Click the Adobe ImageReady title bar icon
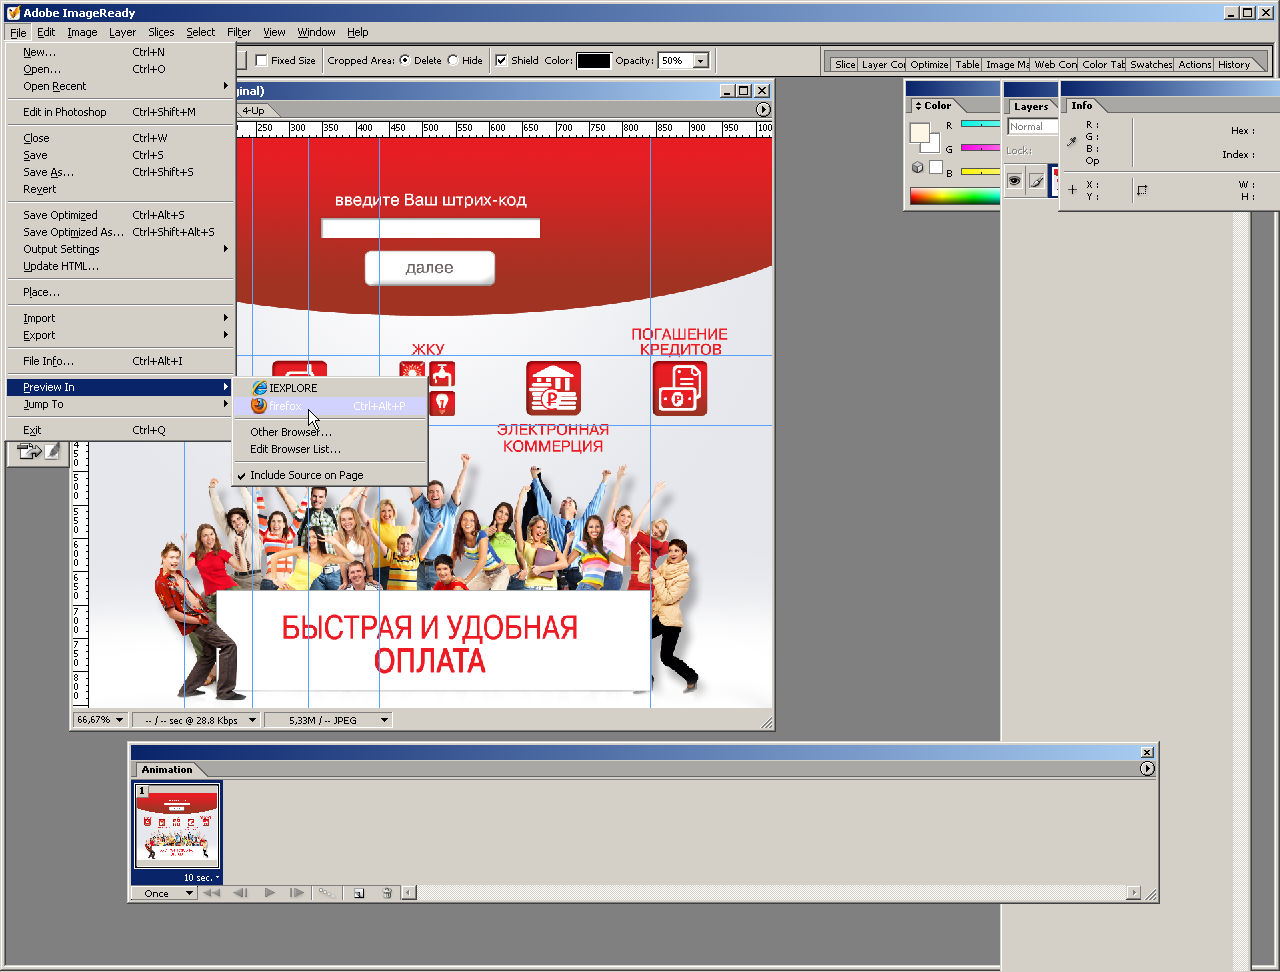Image resolution: width=1280 pixels, height=972 pixels. tap(13, 13)
